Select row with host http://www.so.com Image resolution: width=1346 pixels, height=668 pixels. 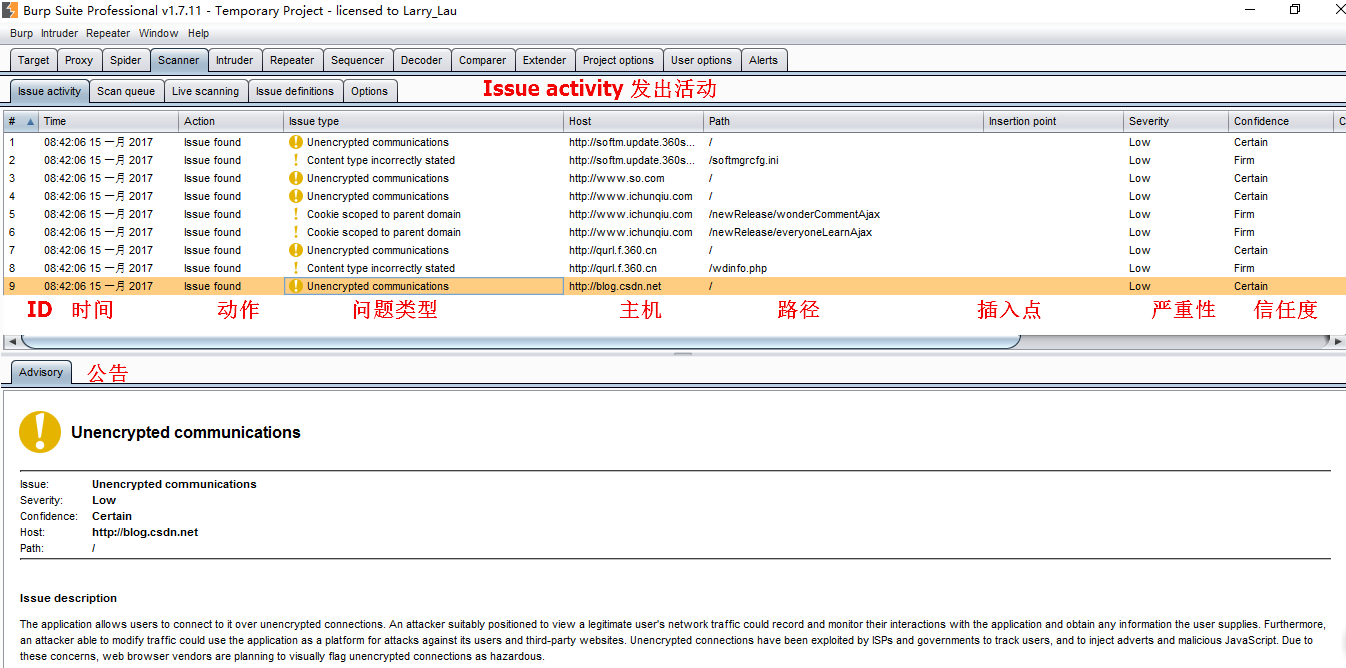click(673, 178)
